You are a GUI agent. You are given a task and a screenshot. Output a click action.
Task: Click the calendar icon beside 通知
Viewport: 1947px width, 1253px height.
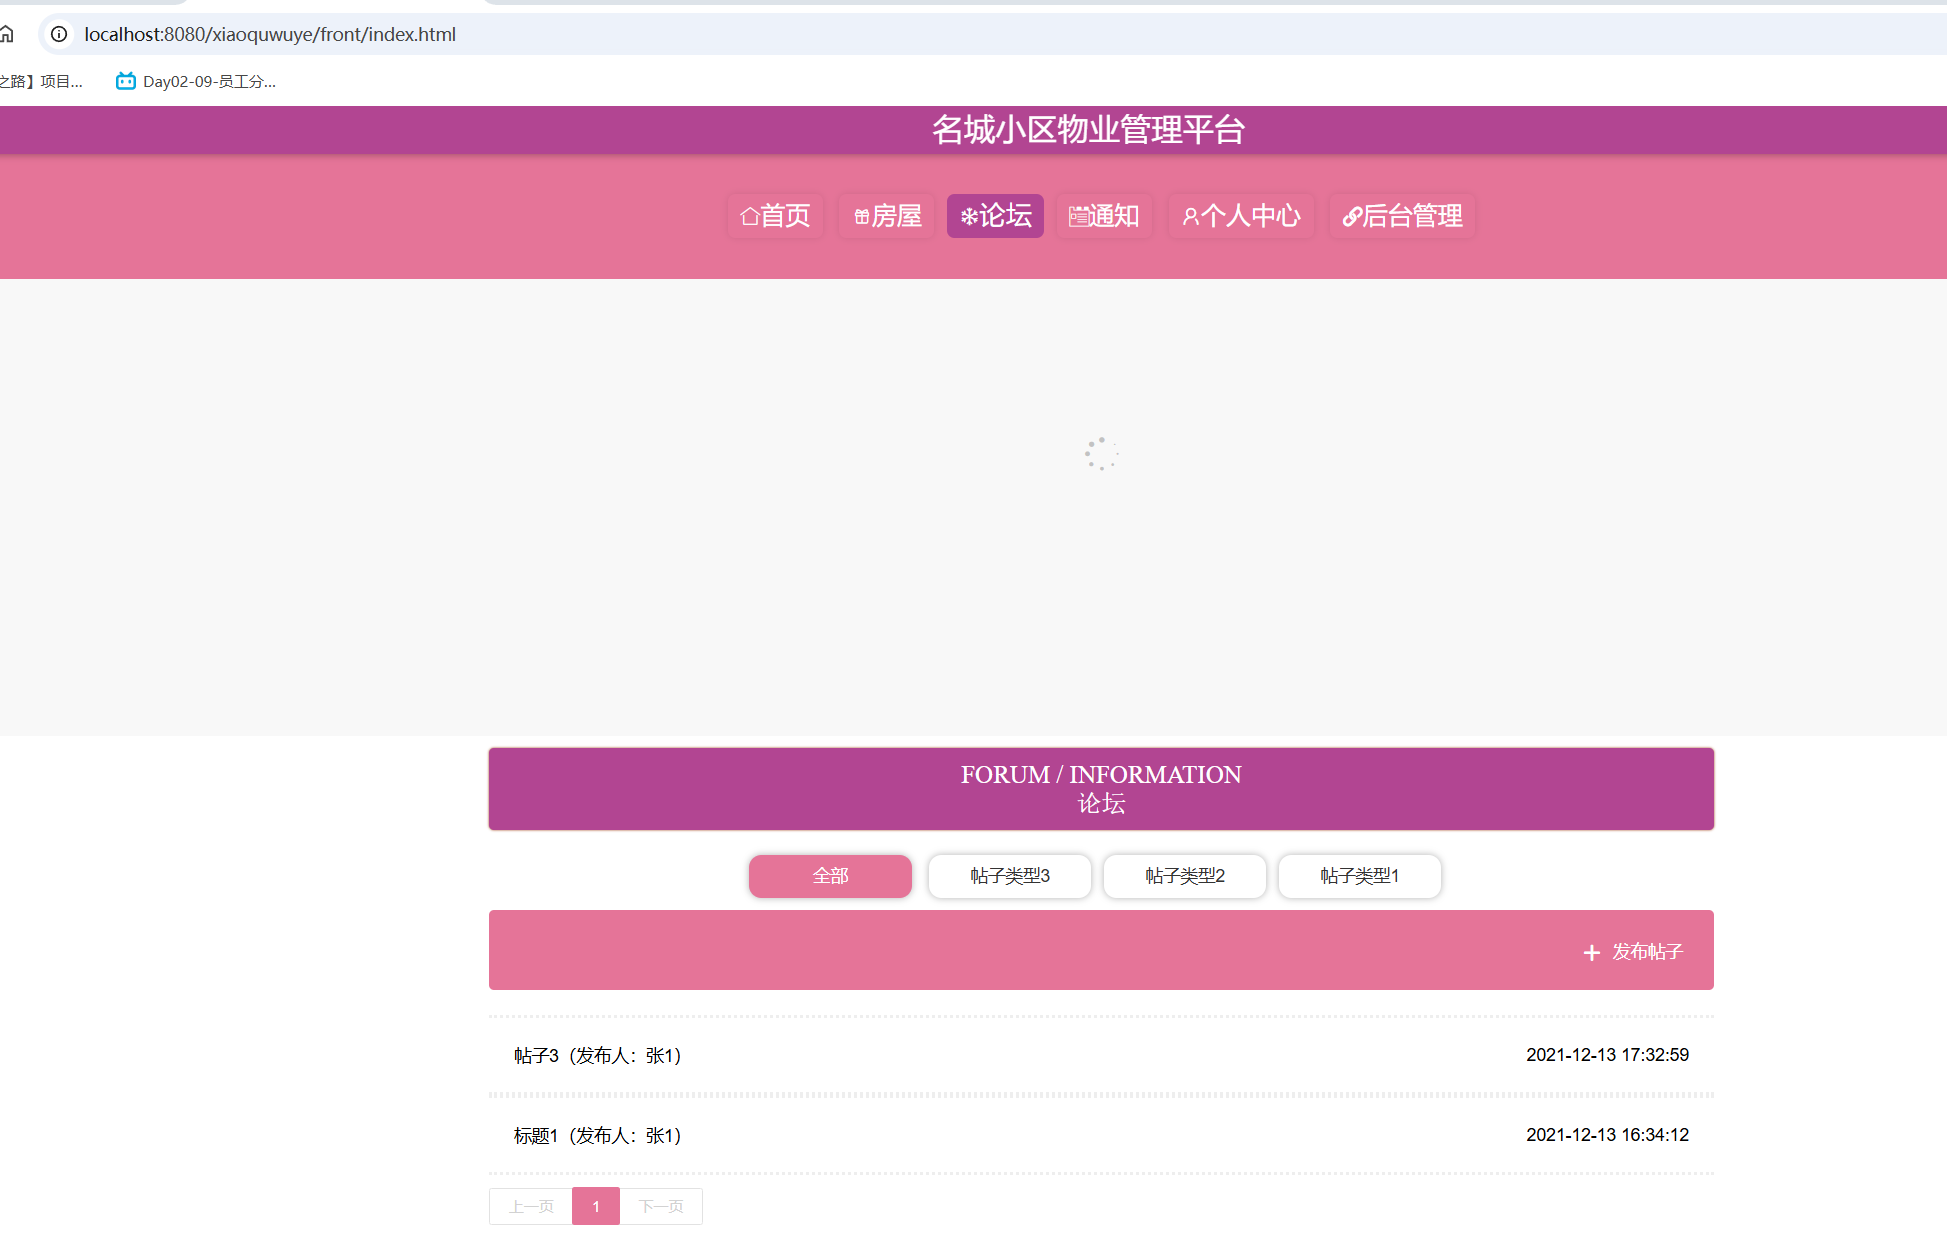1078,216
